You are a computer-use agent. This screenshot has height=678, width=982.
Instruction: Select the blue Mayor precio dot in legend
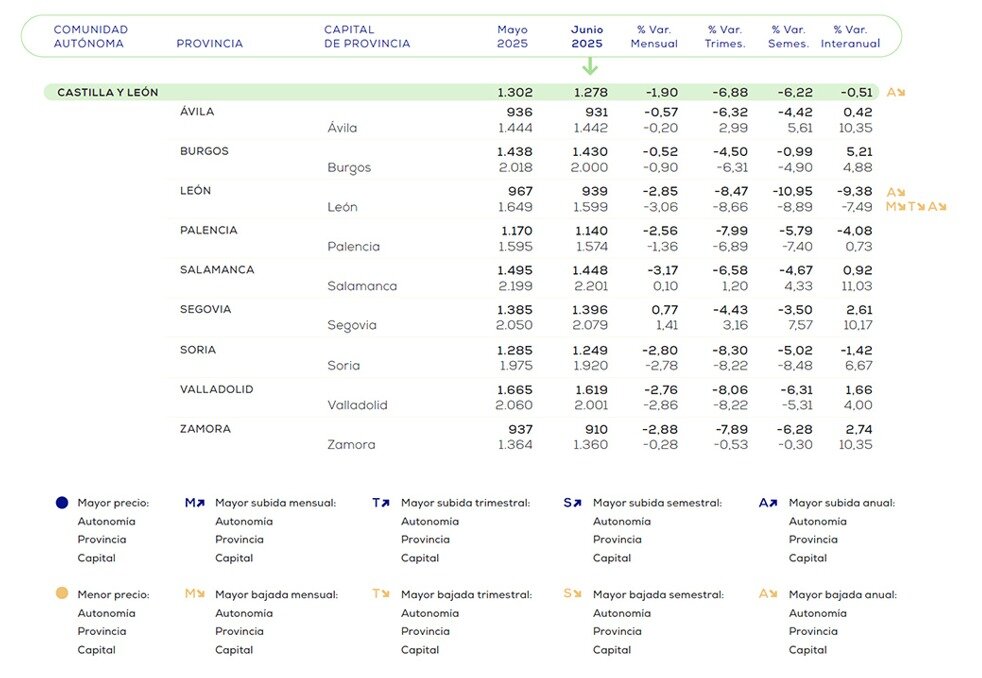(61, 502)
